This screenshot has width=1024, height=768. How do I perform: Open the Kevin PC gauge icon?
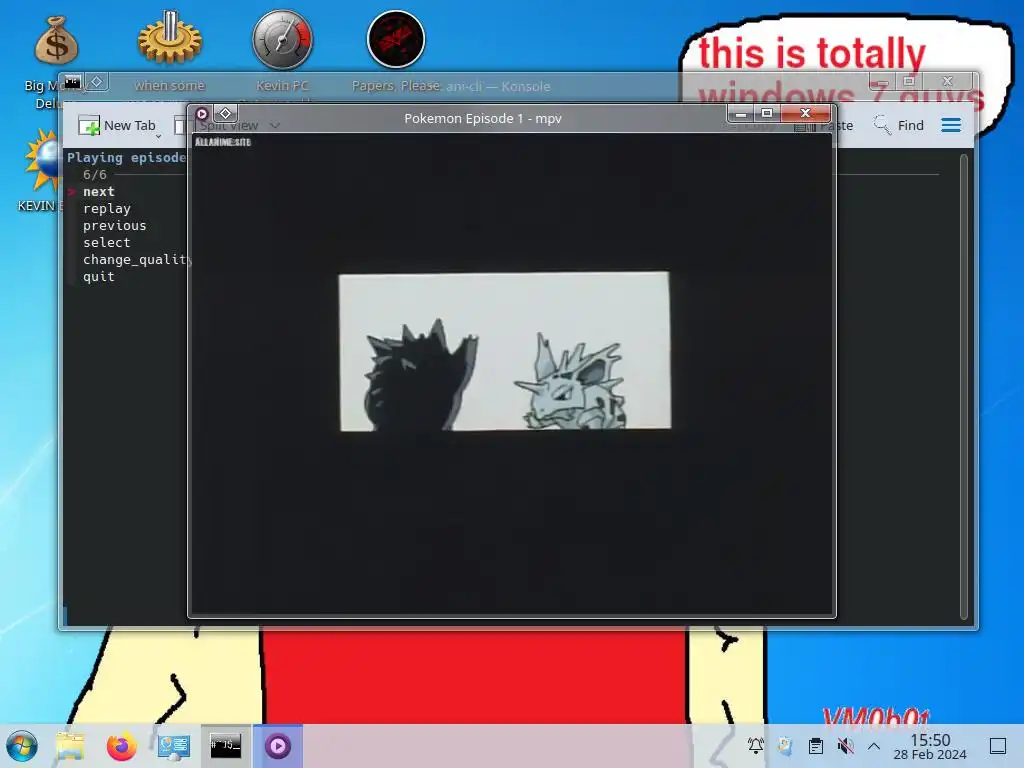[x=282, y=39]
